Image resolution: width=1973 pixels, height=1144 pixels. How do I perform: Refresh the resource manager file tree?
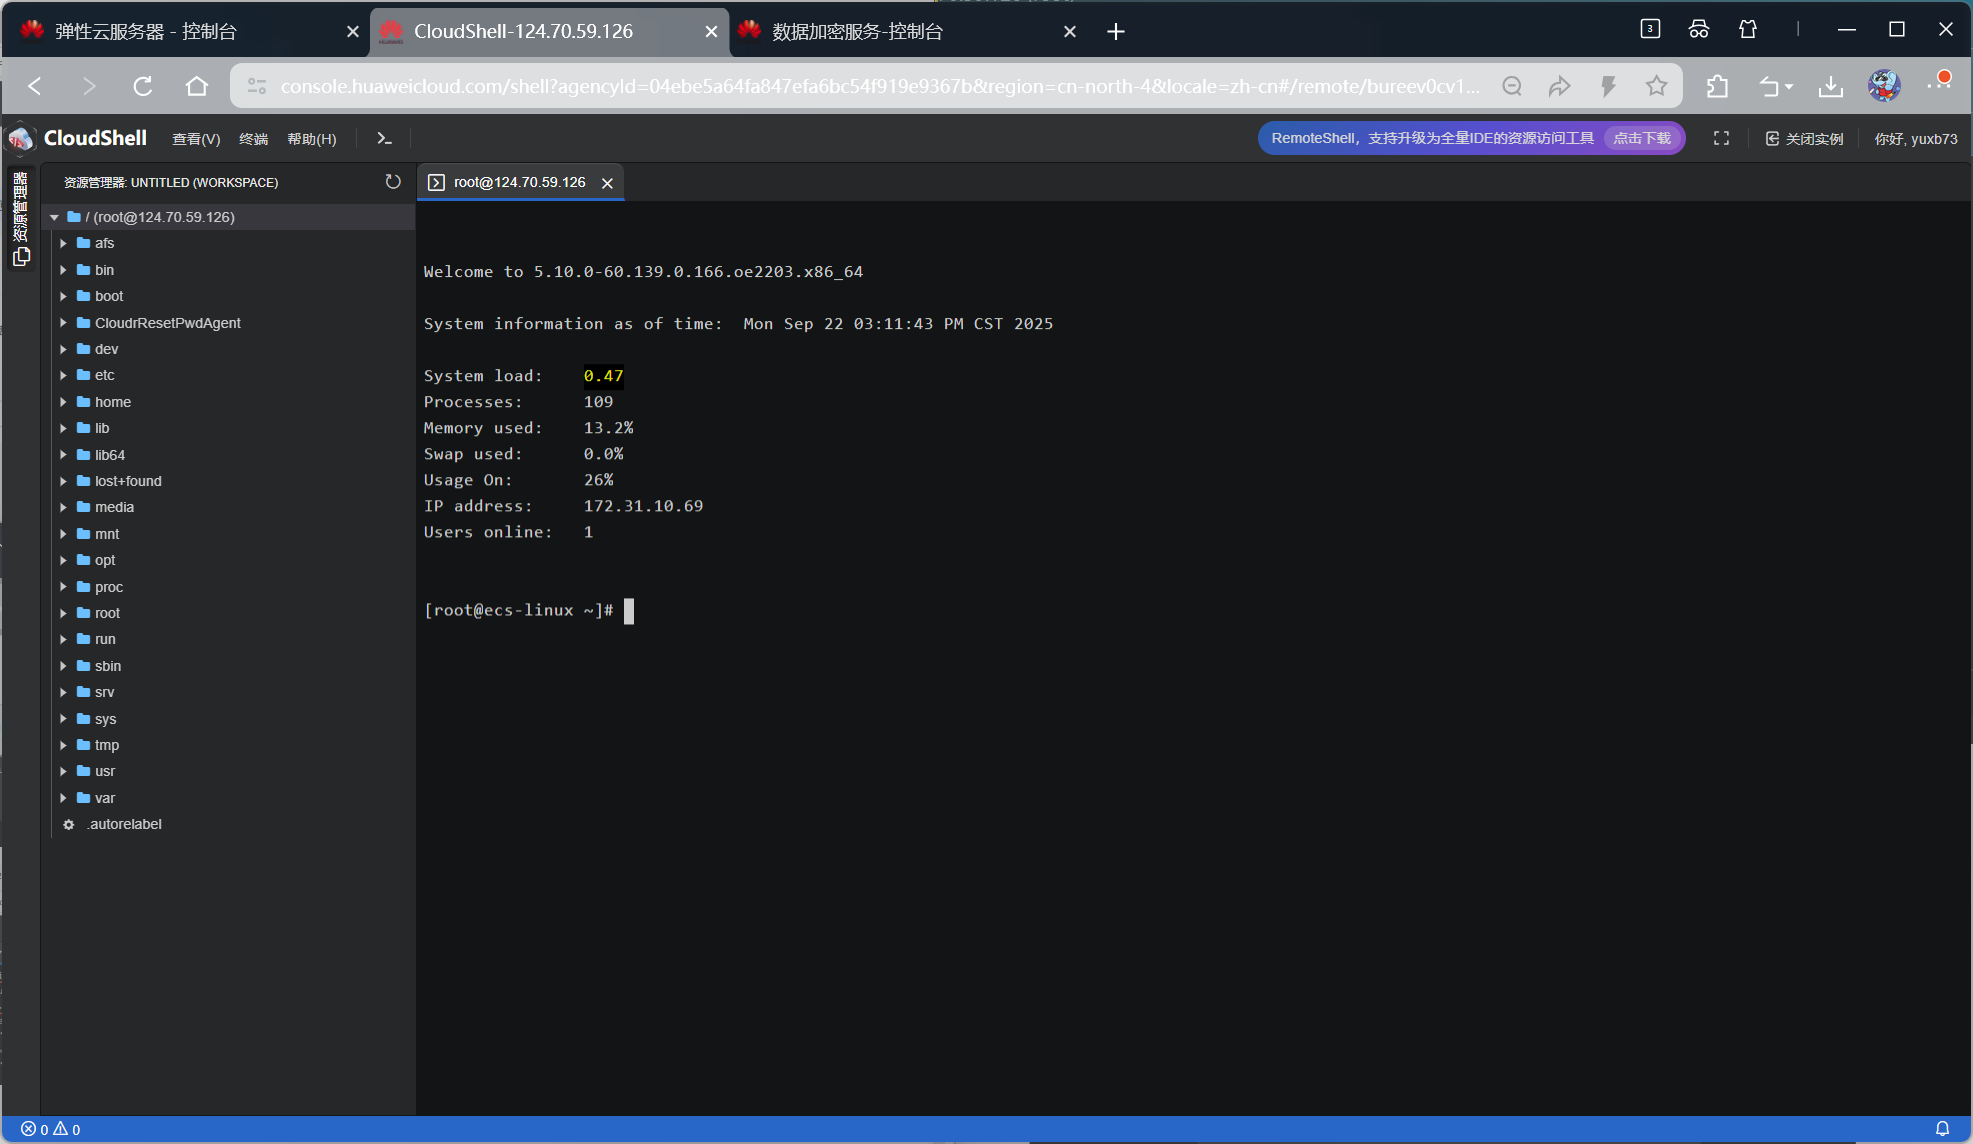[393, 182]
